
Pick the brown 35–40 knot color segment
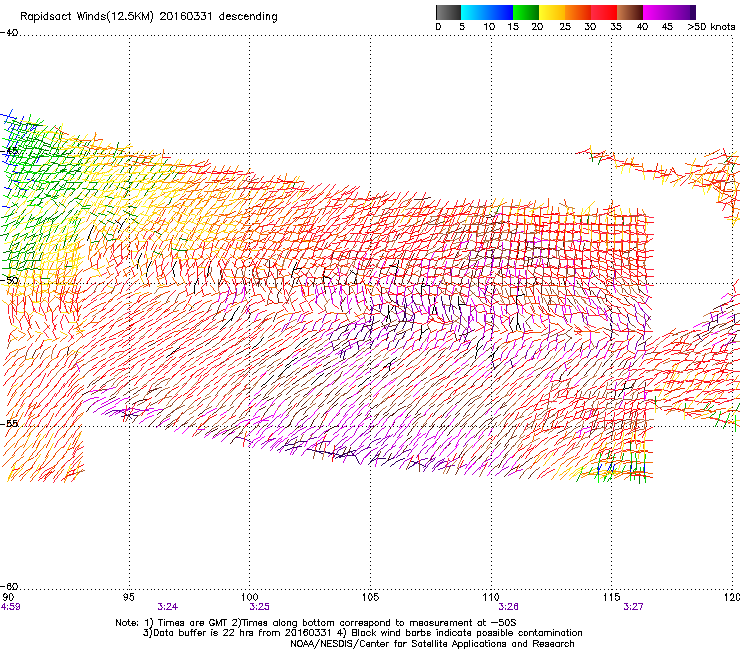tap(630, 12)
